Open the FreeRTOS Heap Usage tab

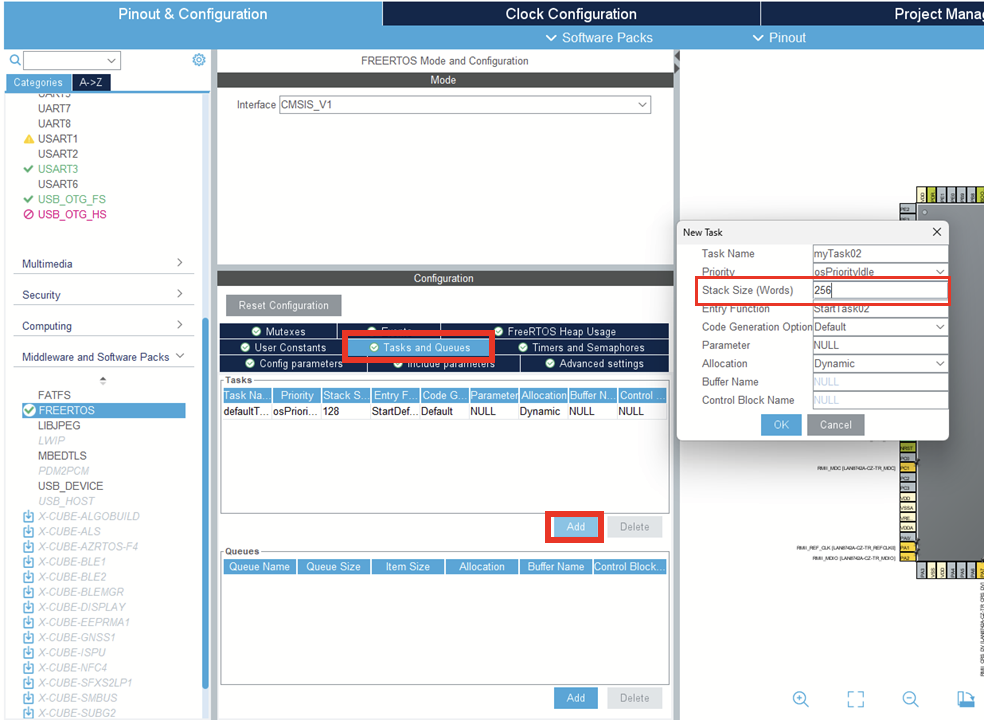tap(555, 331)
